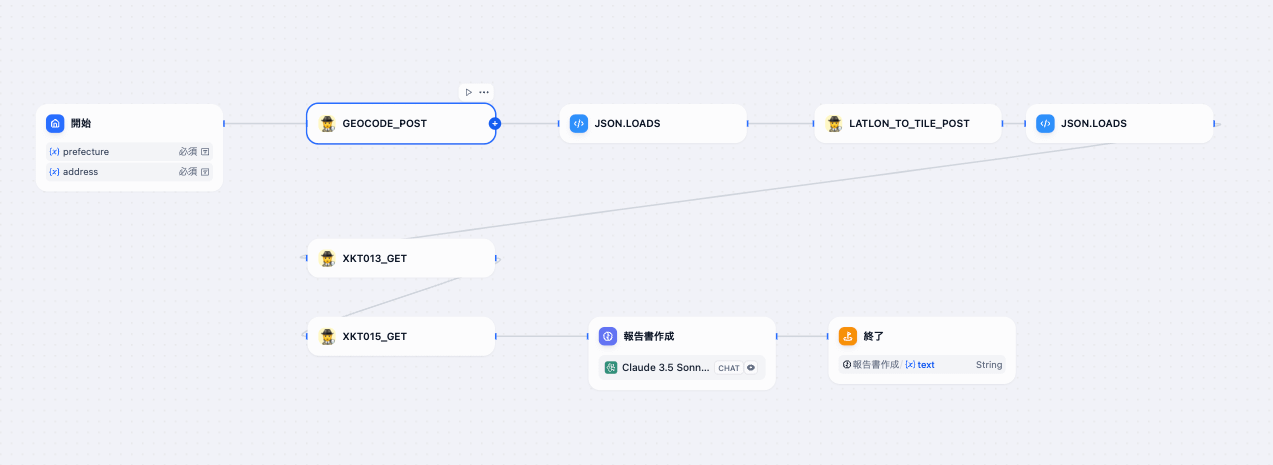The width and height of the screenshot is (1273, 465).
Task: Open the three-dots menu above GEOCODE_POST
Action: (x=484, y=92)
